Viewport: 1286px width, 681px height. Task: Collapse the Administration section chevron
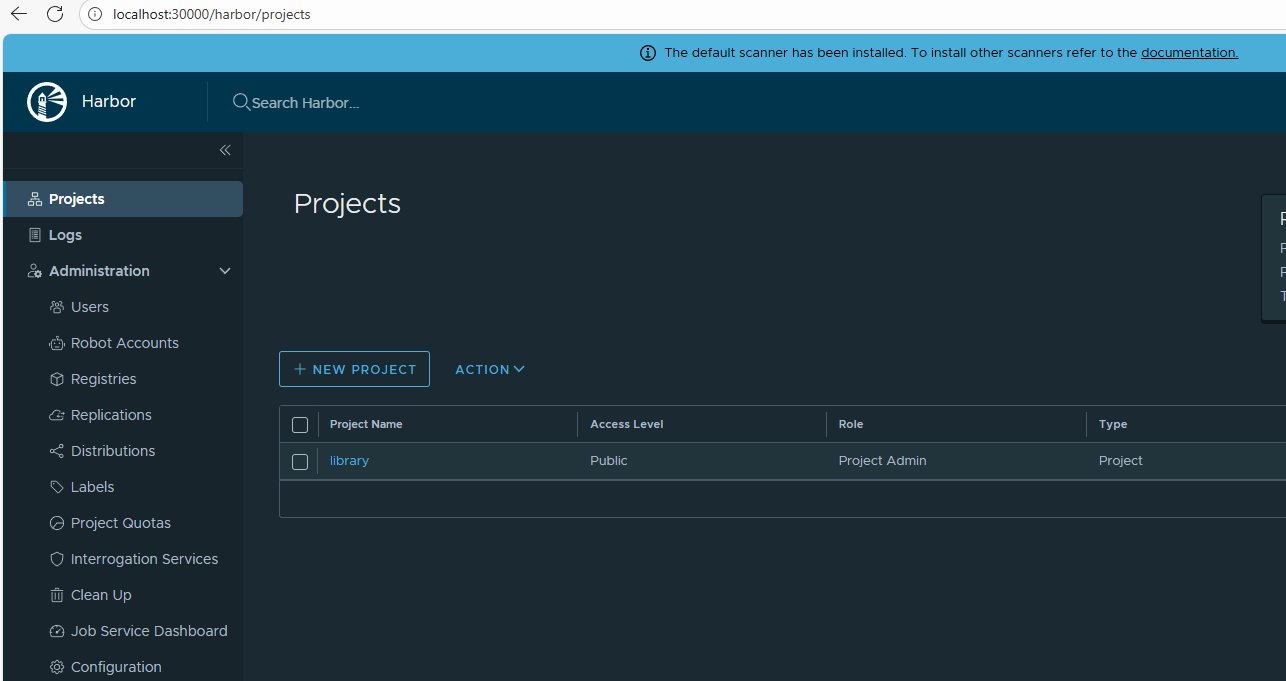pyautogui.click(x=225, y=271)
